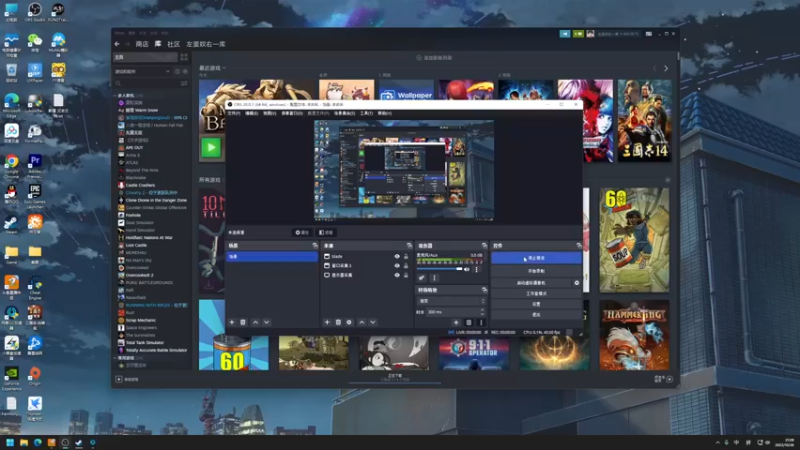Open Steam library filter options icon
800x450 pixels.
pyautogui.click(x=184, y=83)
